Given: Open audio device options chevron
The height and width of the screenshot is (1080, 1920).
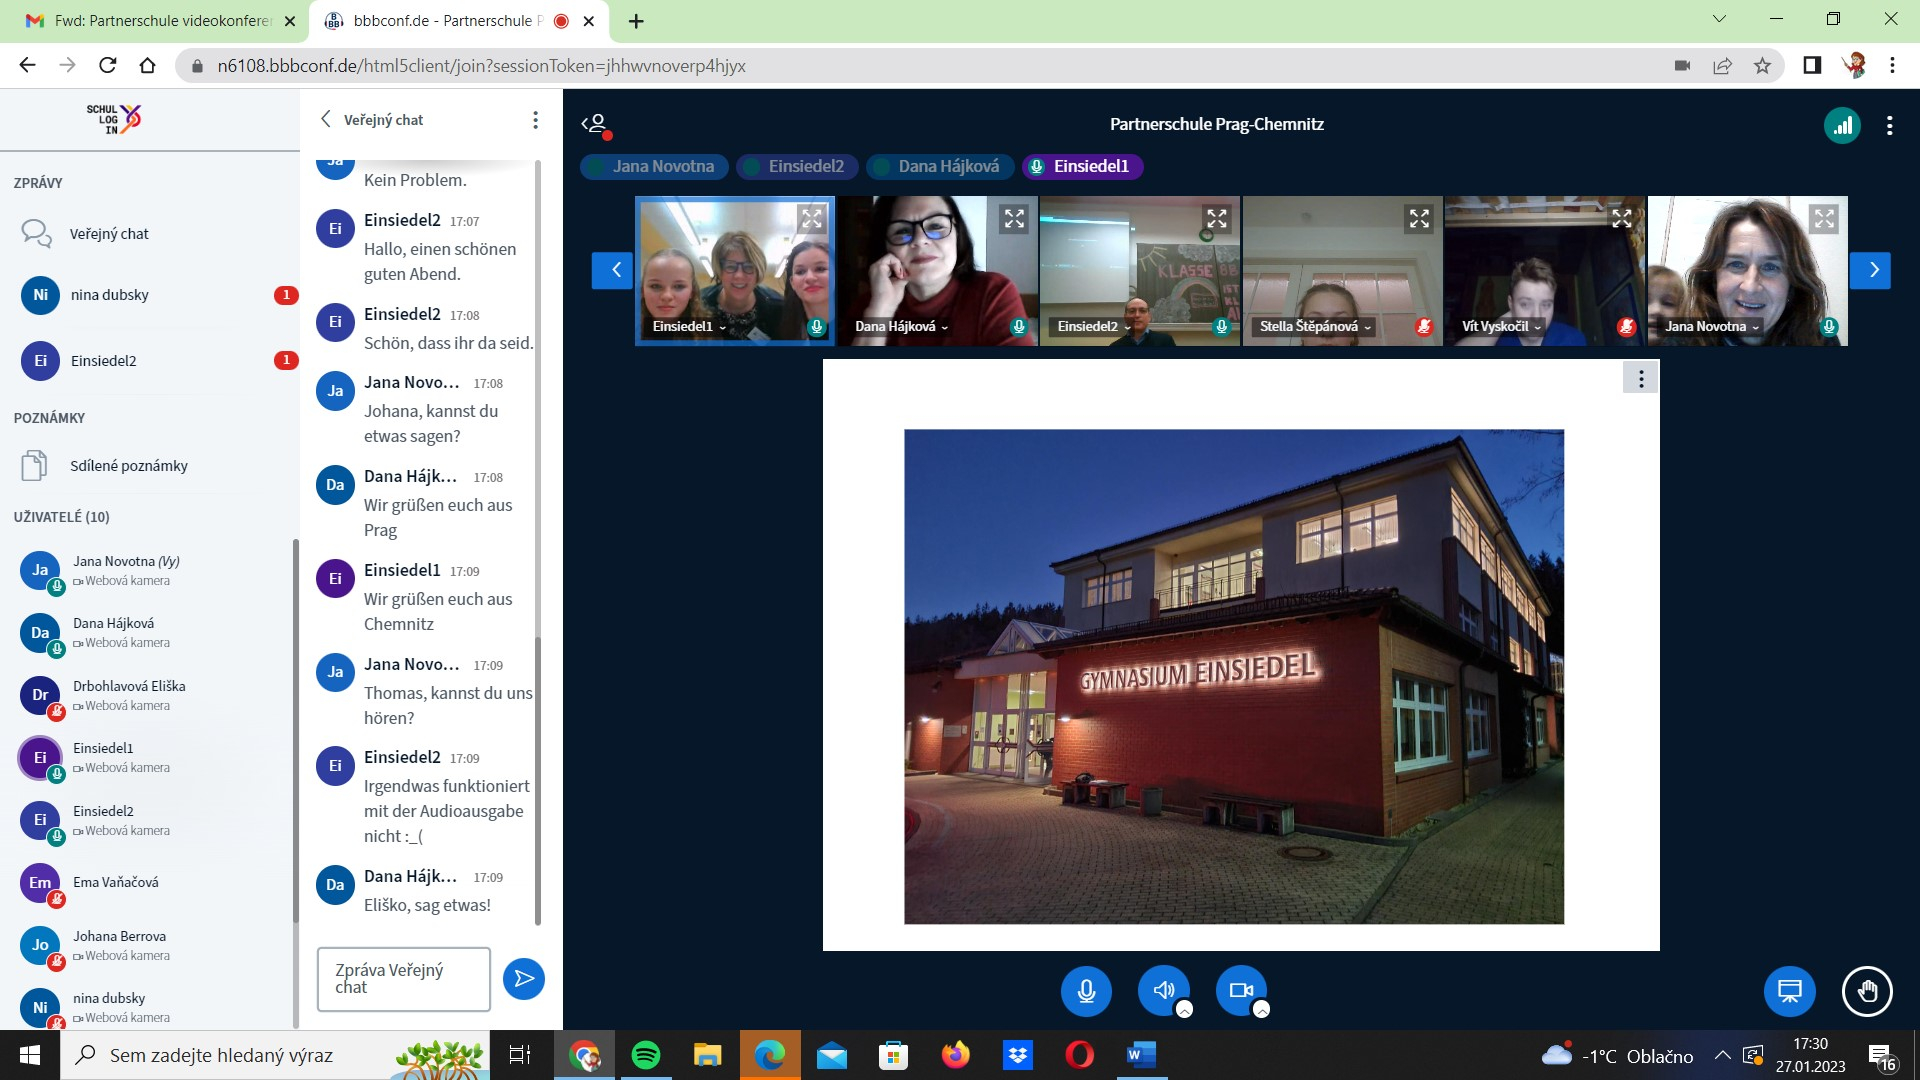Looking at the screenshot, I should (1184, 1009).
